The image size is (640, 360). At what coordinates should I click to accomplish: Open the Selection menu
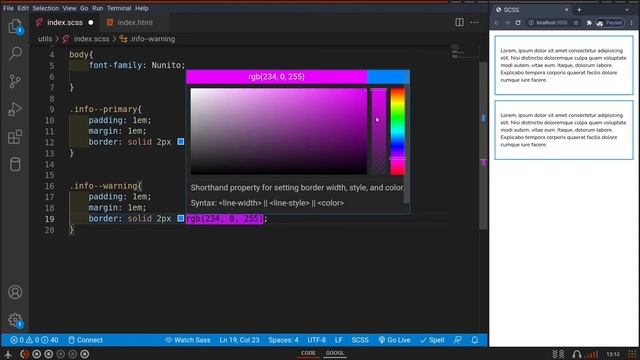pos(45,8)
